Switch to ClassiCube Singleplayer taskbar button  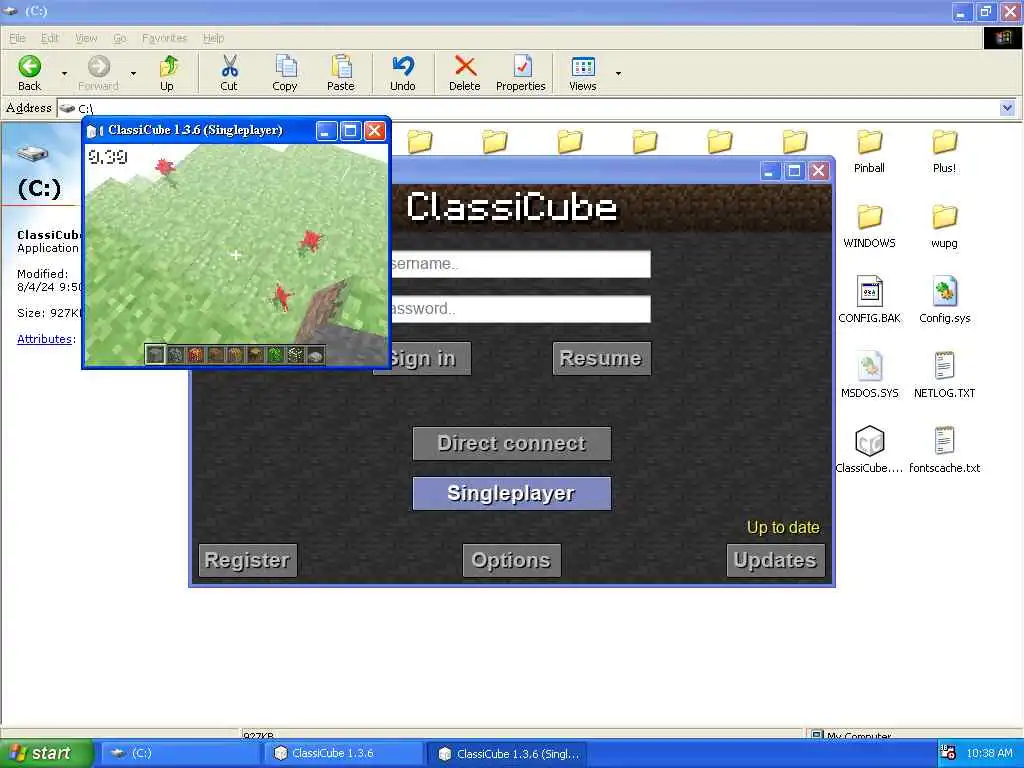[x=507, y=753]
